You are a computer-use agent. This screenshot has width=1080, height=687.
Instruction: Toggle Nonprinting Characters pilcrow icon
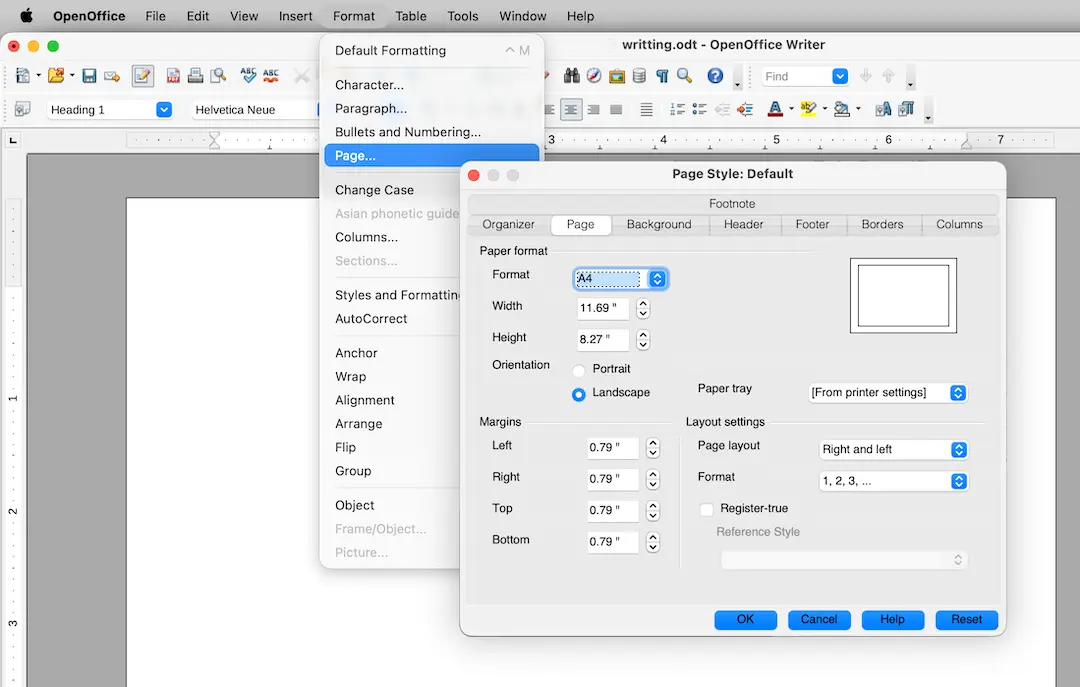click(x=662, y=76)
